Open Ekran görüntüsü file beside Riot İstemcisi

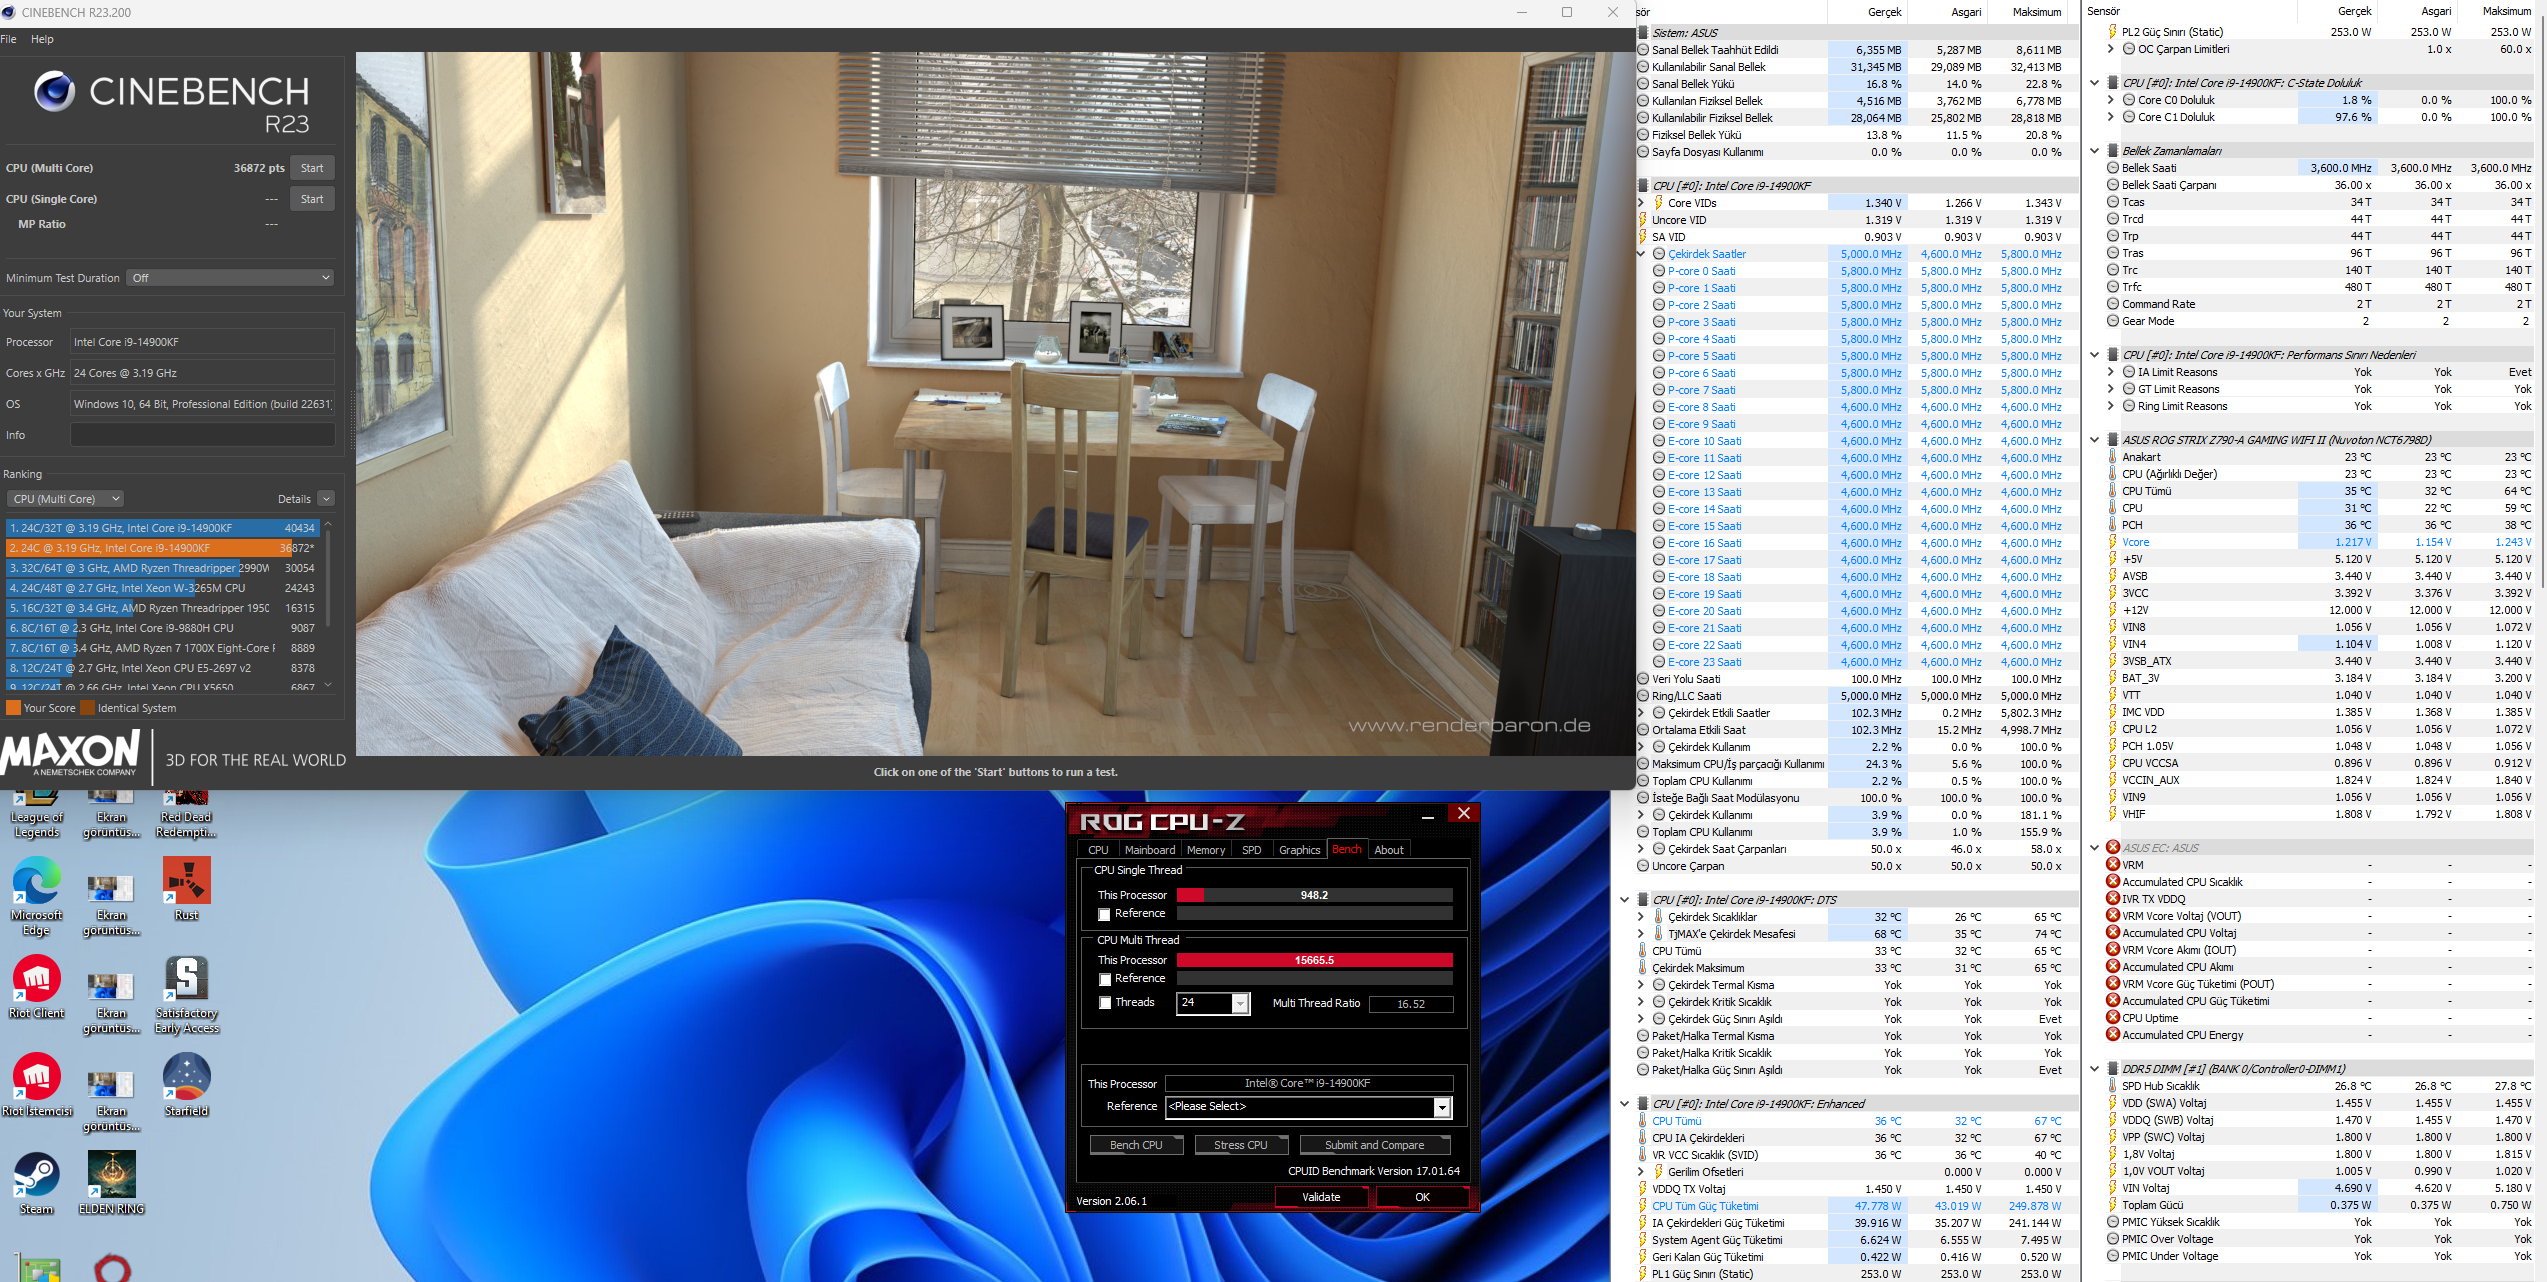tap(112, 1101)
